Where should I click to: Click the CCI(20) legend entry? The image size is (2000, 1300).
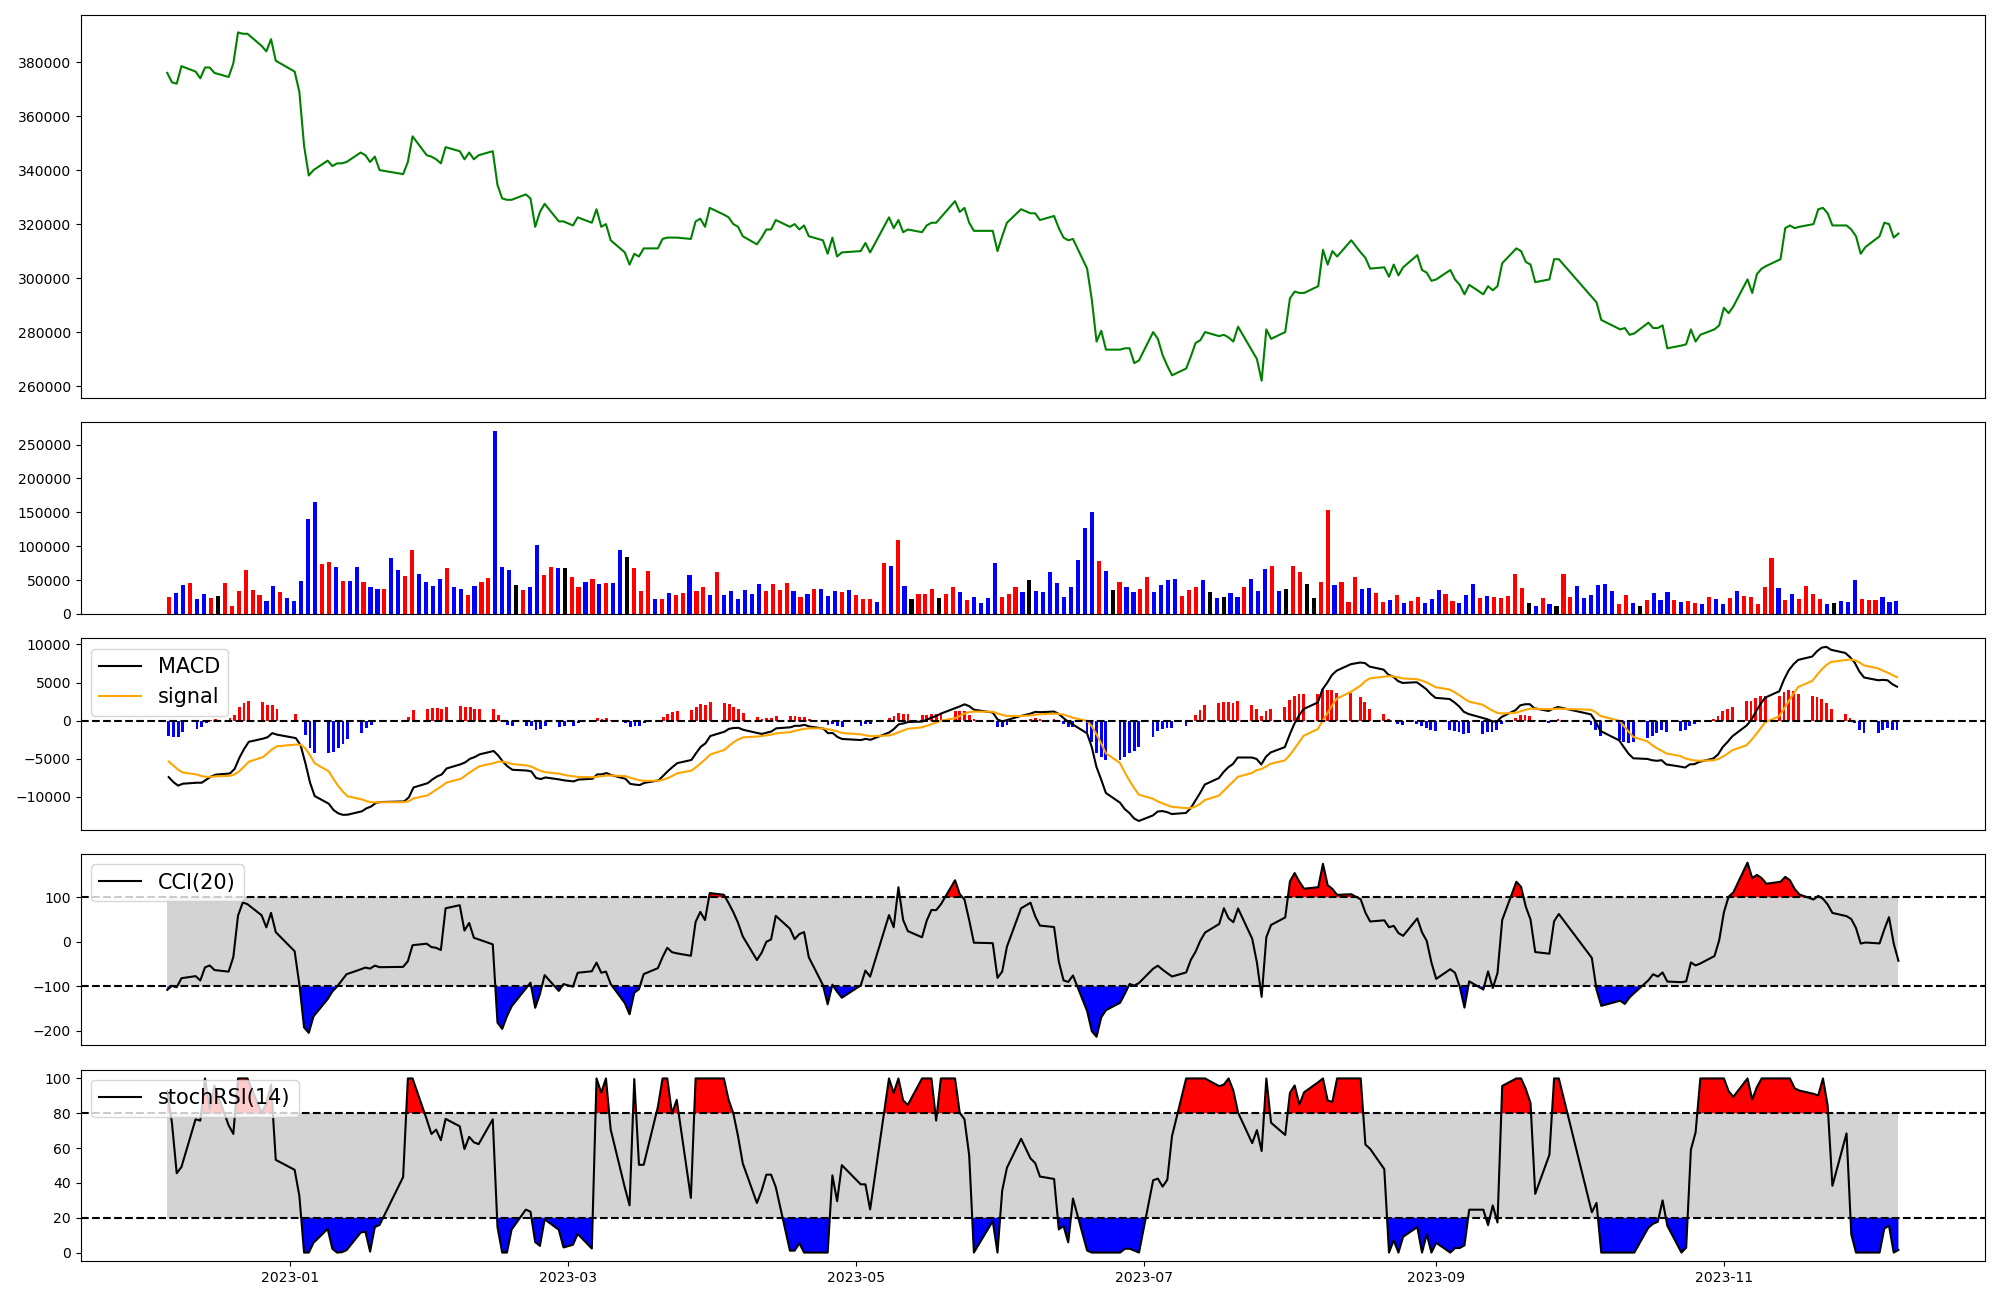click(195, 882)
